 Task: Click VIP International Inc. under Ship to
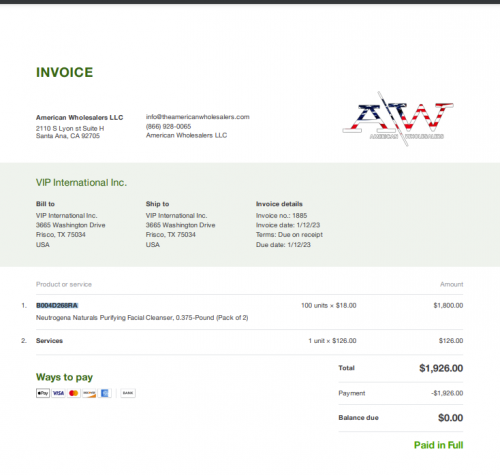176,215
